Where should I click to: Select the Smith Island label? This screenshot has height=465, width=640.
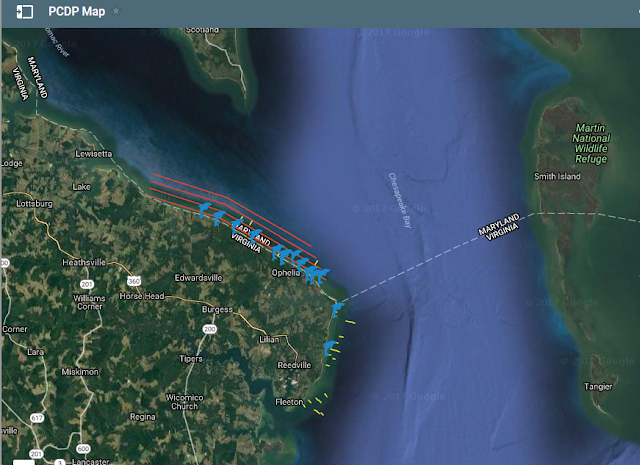pos(557,176)
